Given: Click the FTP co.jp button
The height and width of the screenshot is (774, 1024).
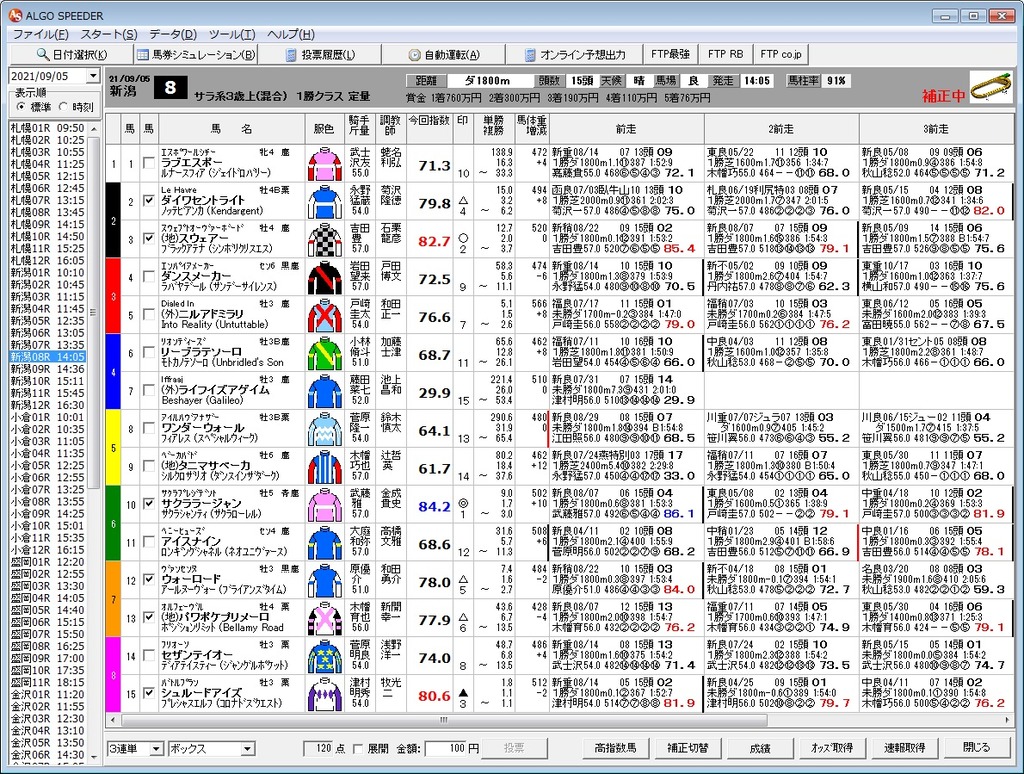Looking at the screenshot, I should point(781,54).
